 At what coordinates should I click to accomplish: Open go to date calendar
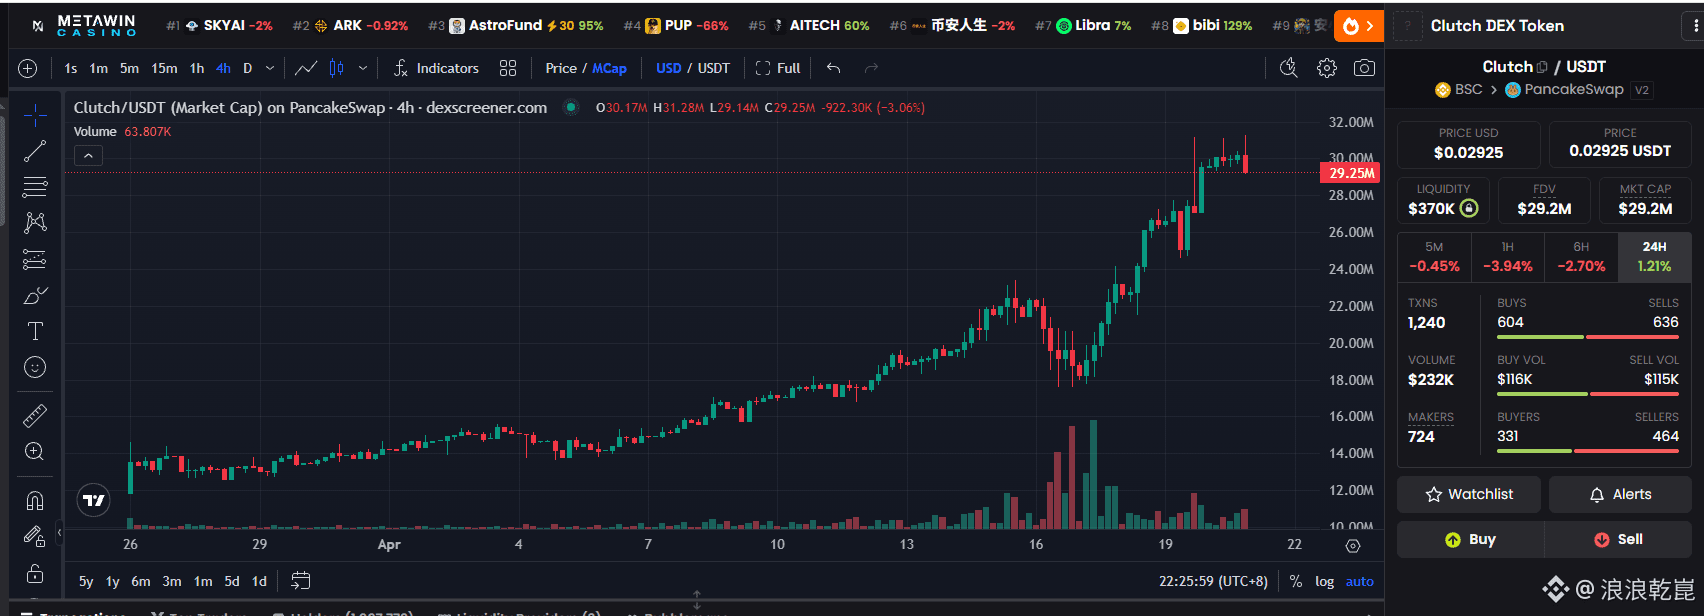click(300, 580)
